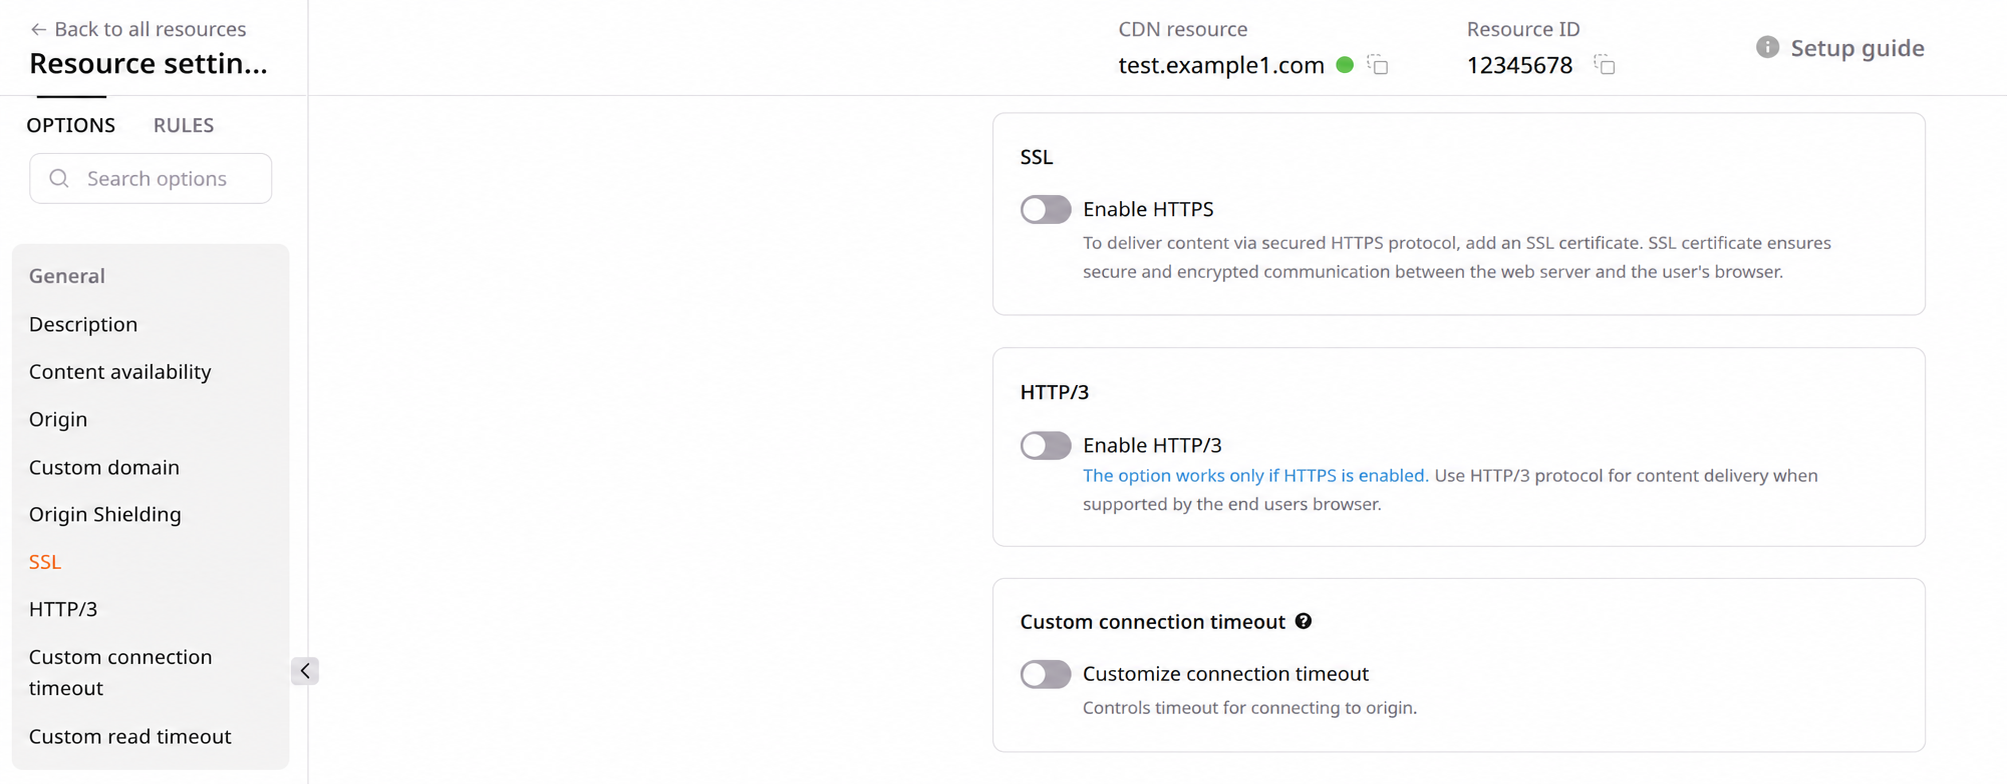Image resolution: width=2007 pixels, height=784 pixels.
Task: Select the OPTIONS tab
Action: [71, 125]
